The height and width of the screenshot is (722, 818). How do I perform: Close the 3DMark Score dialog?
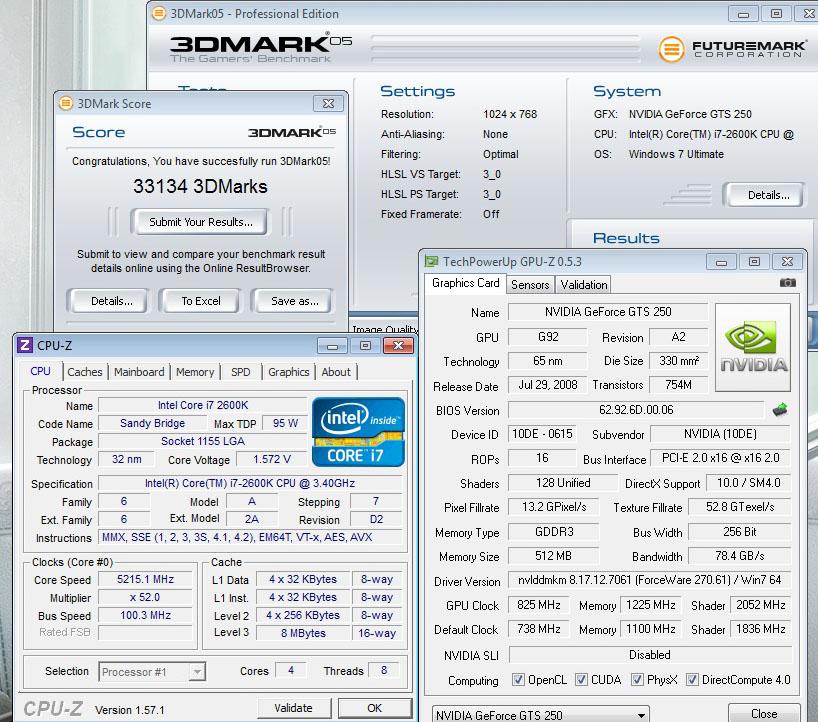[x=328, y=103]
